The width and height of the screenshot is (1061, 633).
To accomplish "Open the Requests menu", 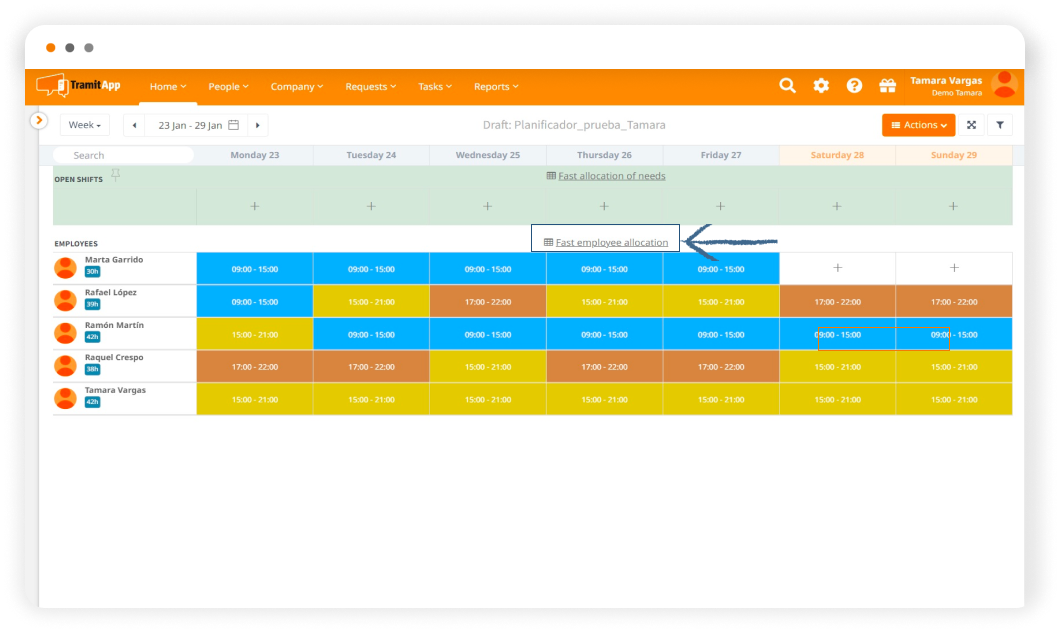I will click(x=370, y=87).
